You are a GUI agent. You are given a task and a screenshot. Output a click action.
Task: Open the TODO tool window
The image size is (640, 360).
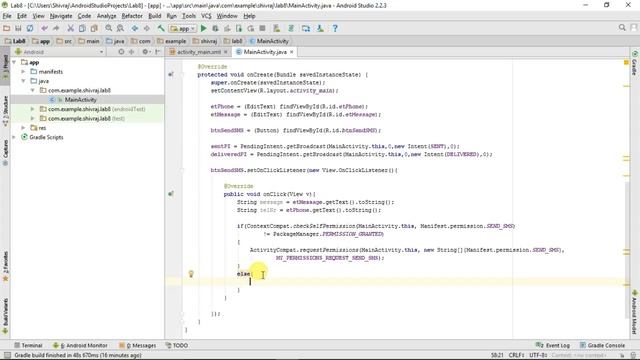(177, 345)
